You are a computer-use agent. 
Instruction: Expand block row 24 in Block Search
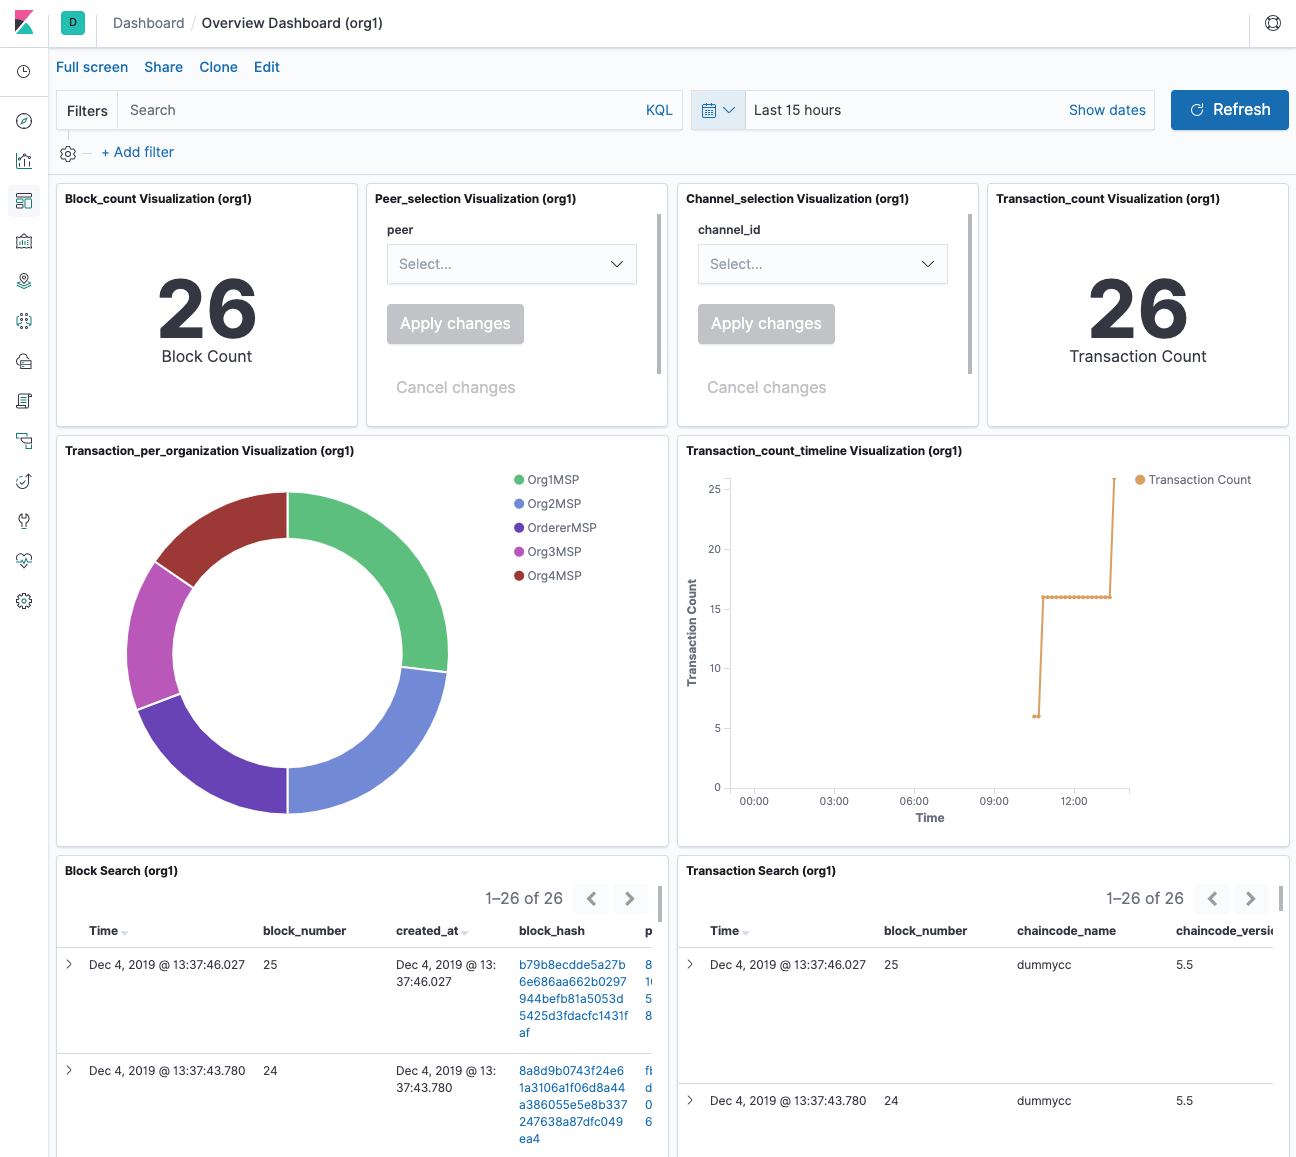tap(69, 1070)
